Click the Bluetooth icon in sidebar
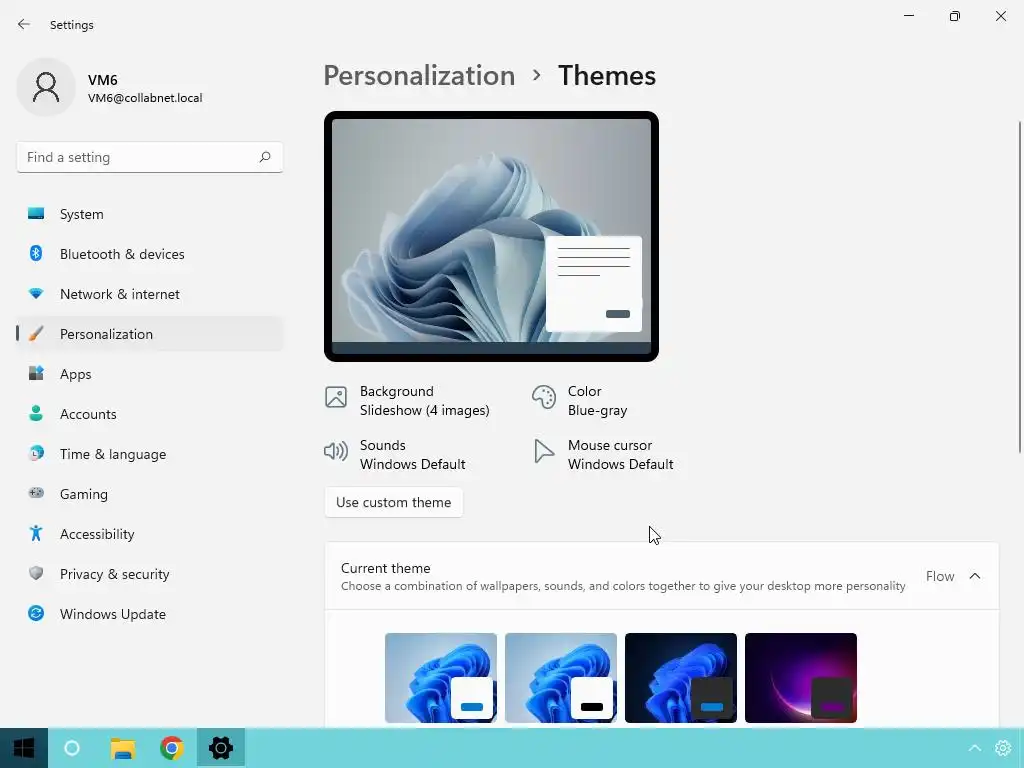The width and height of the screenshot is (1024, 768). coord(36,253)
